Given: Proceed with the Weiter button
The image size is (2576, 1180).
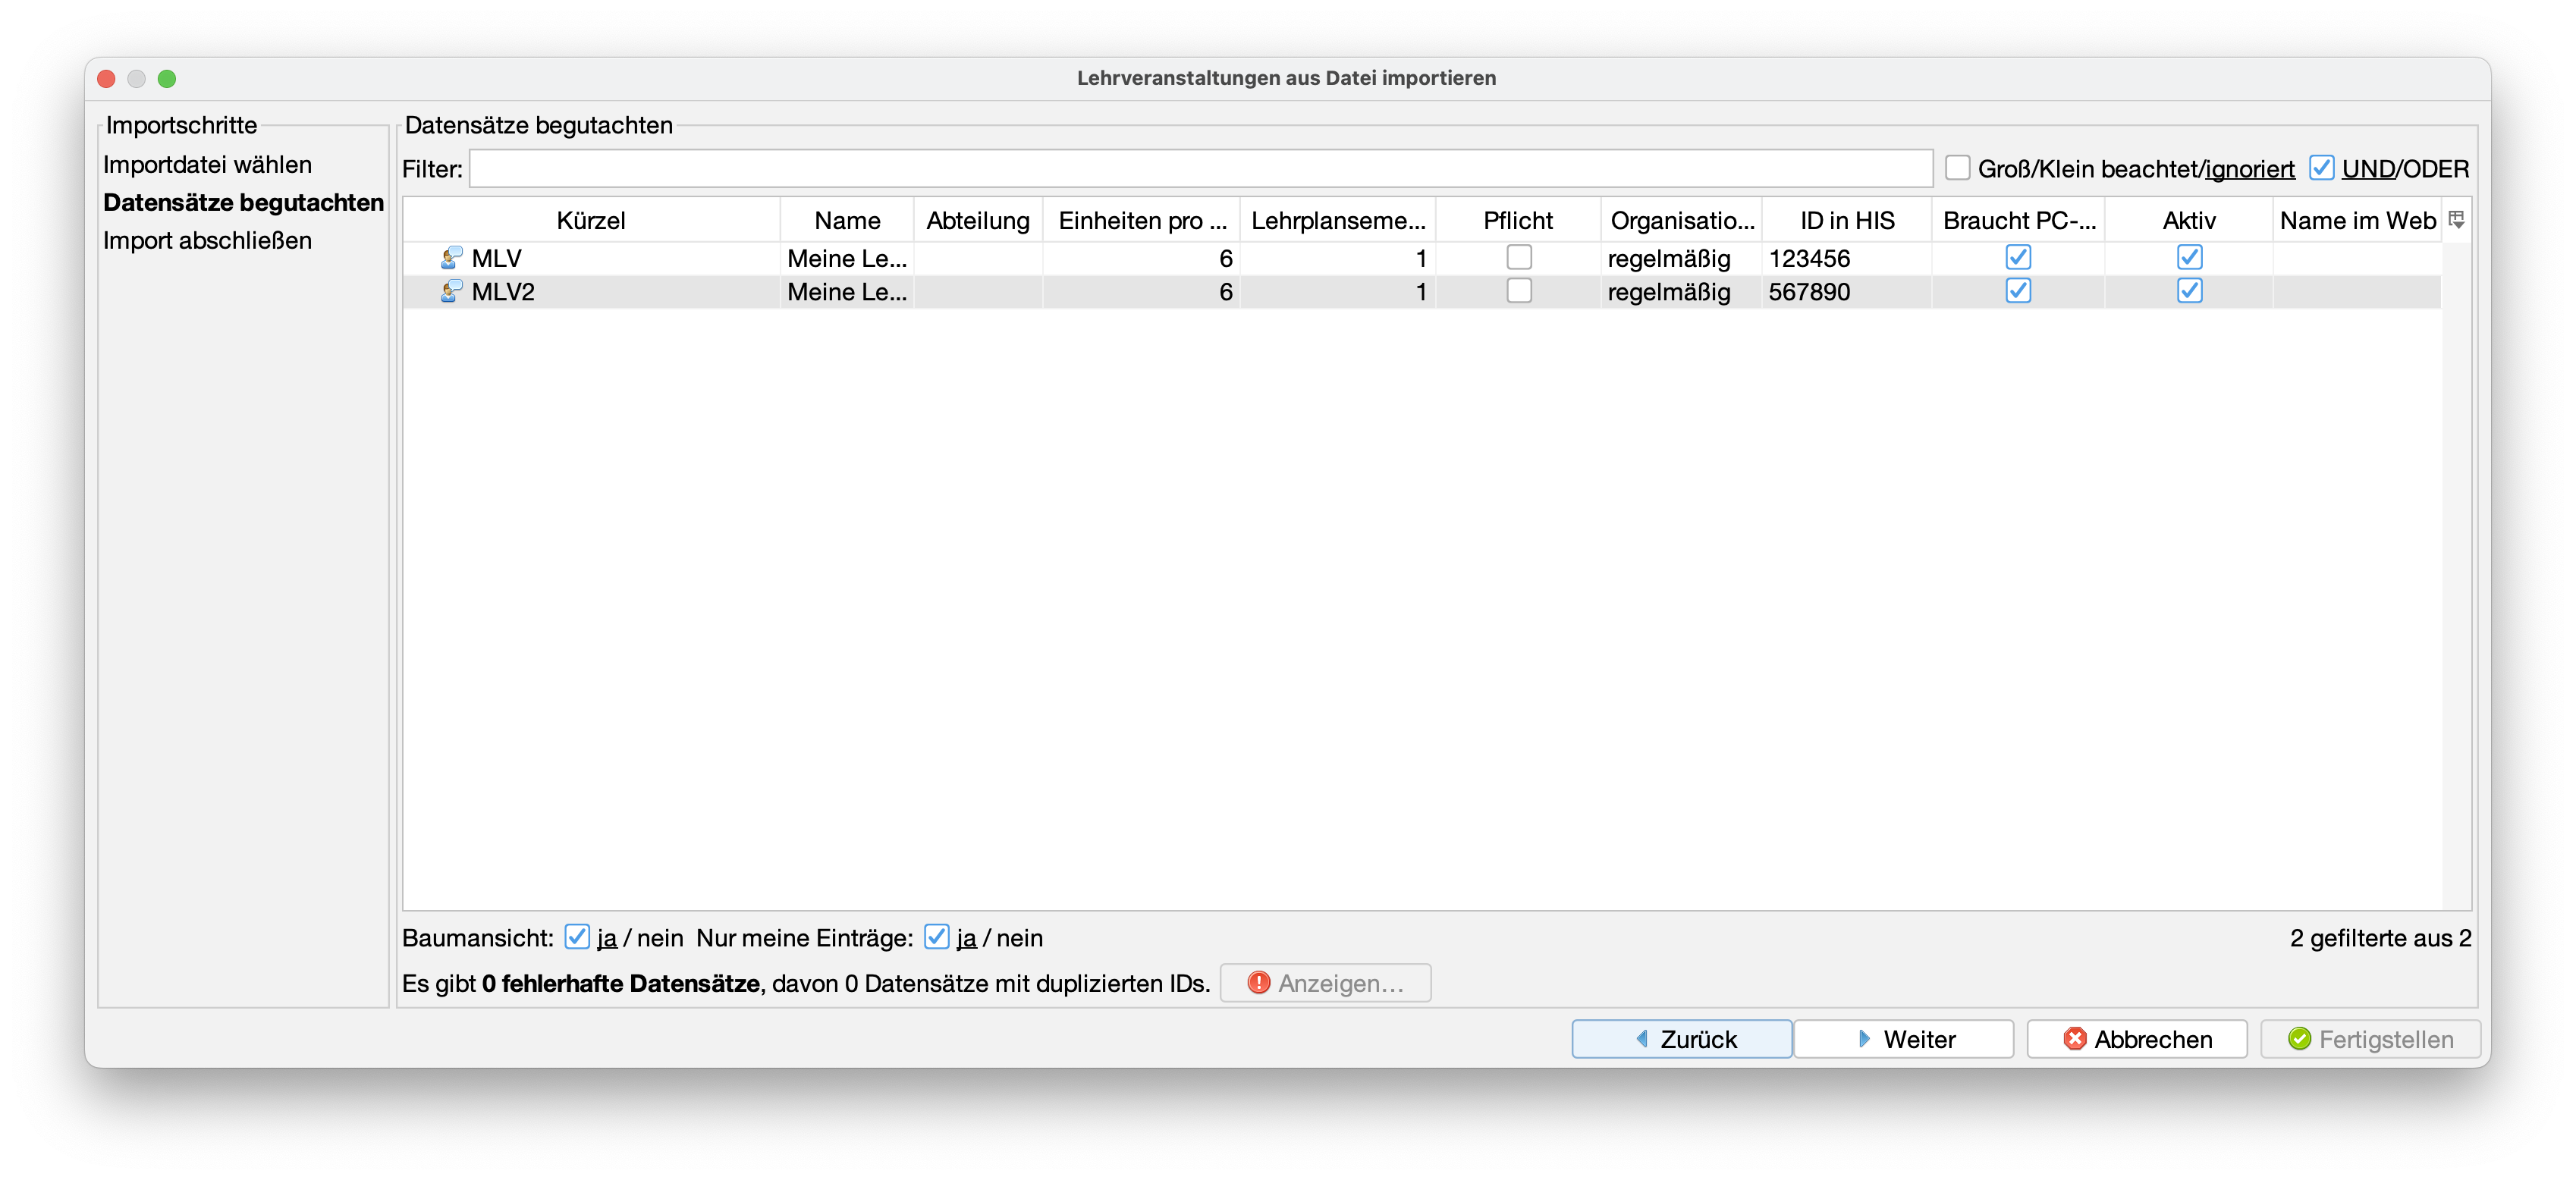Looking at the screenshot, I should pyautogui.click(x=1903, y=1038).
